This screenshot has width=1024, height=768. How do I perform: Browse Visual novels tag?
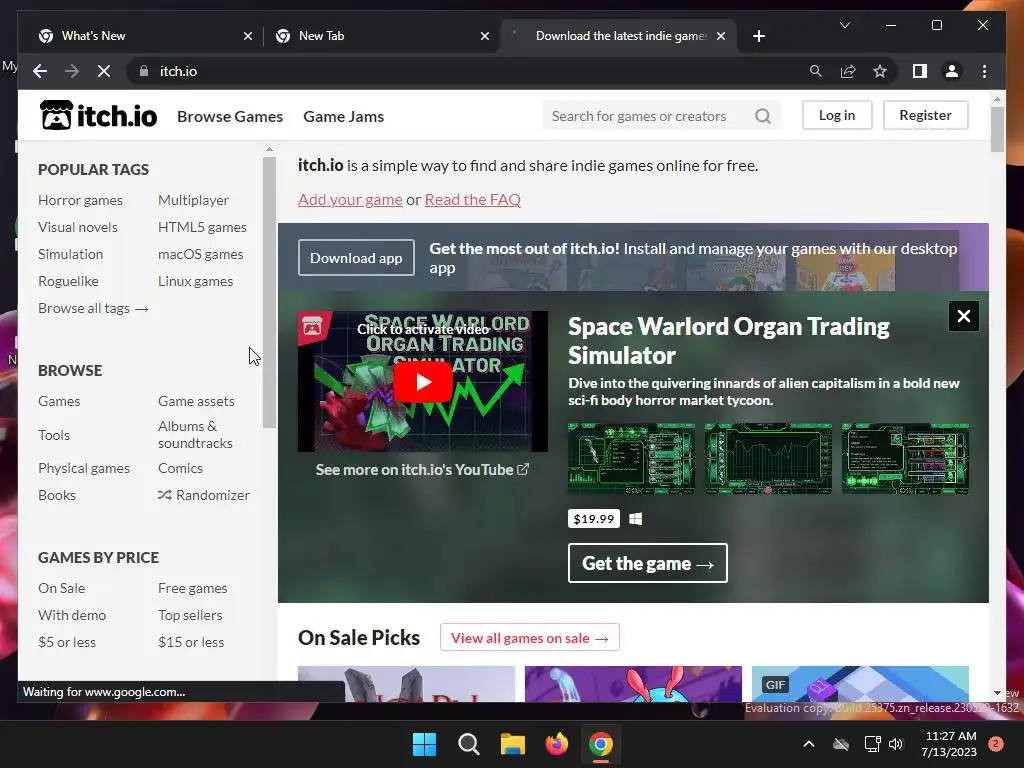[78, 227]
